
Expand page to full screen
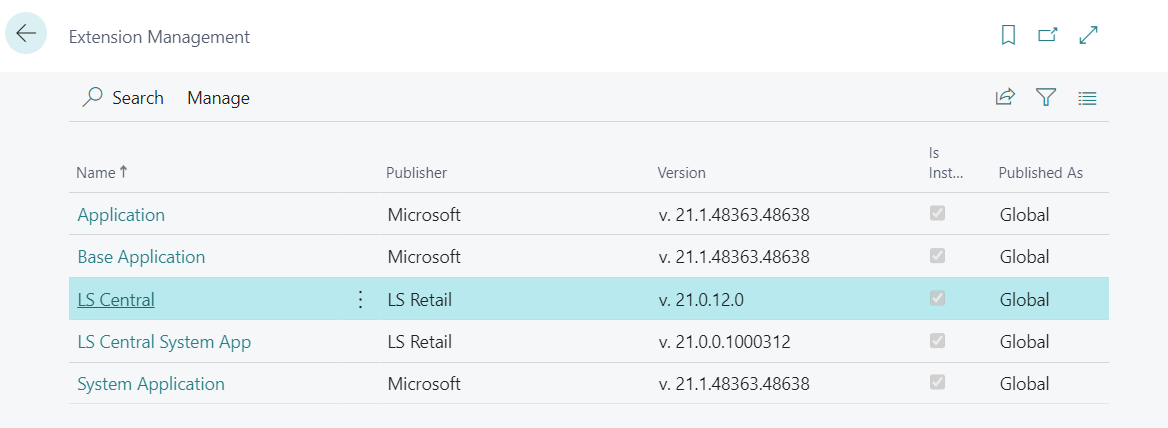[1089, 36]
